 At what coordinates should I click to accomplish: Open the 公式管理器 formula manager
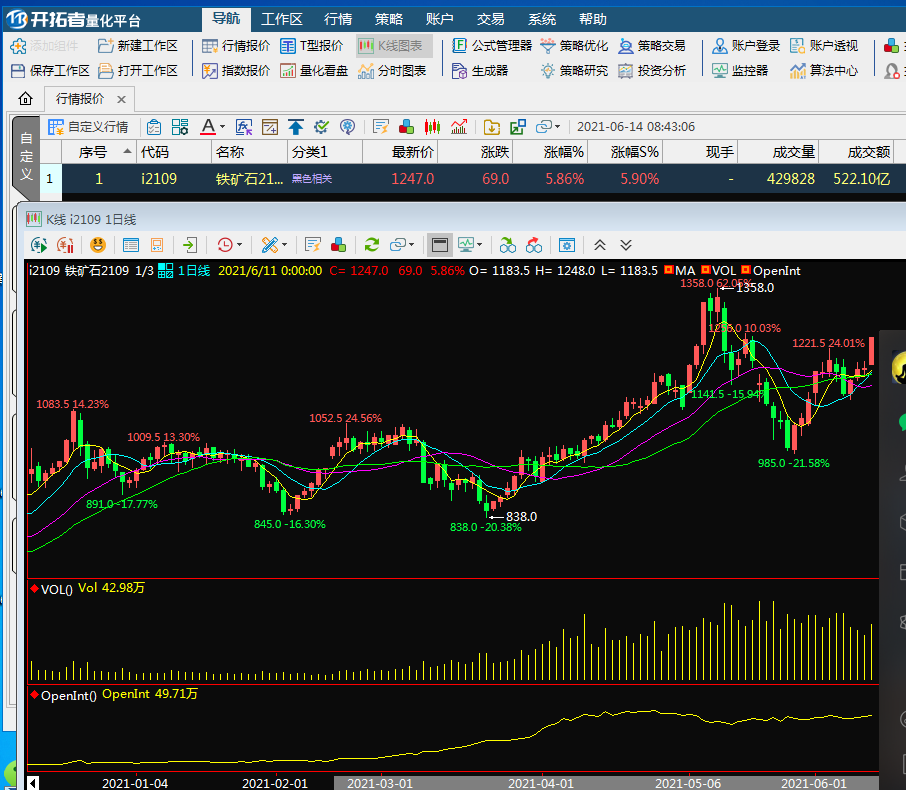pos(491,45)
